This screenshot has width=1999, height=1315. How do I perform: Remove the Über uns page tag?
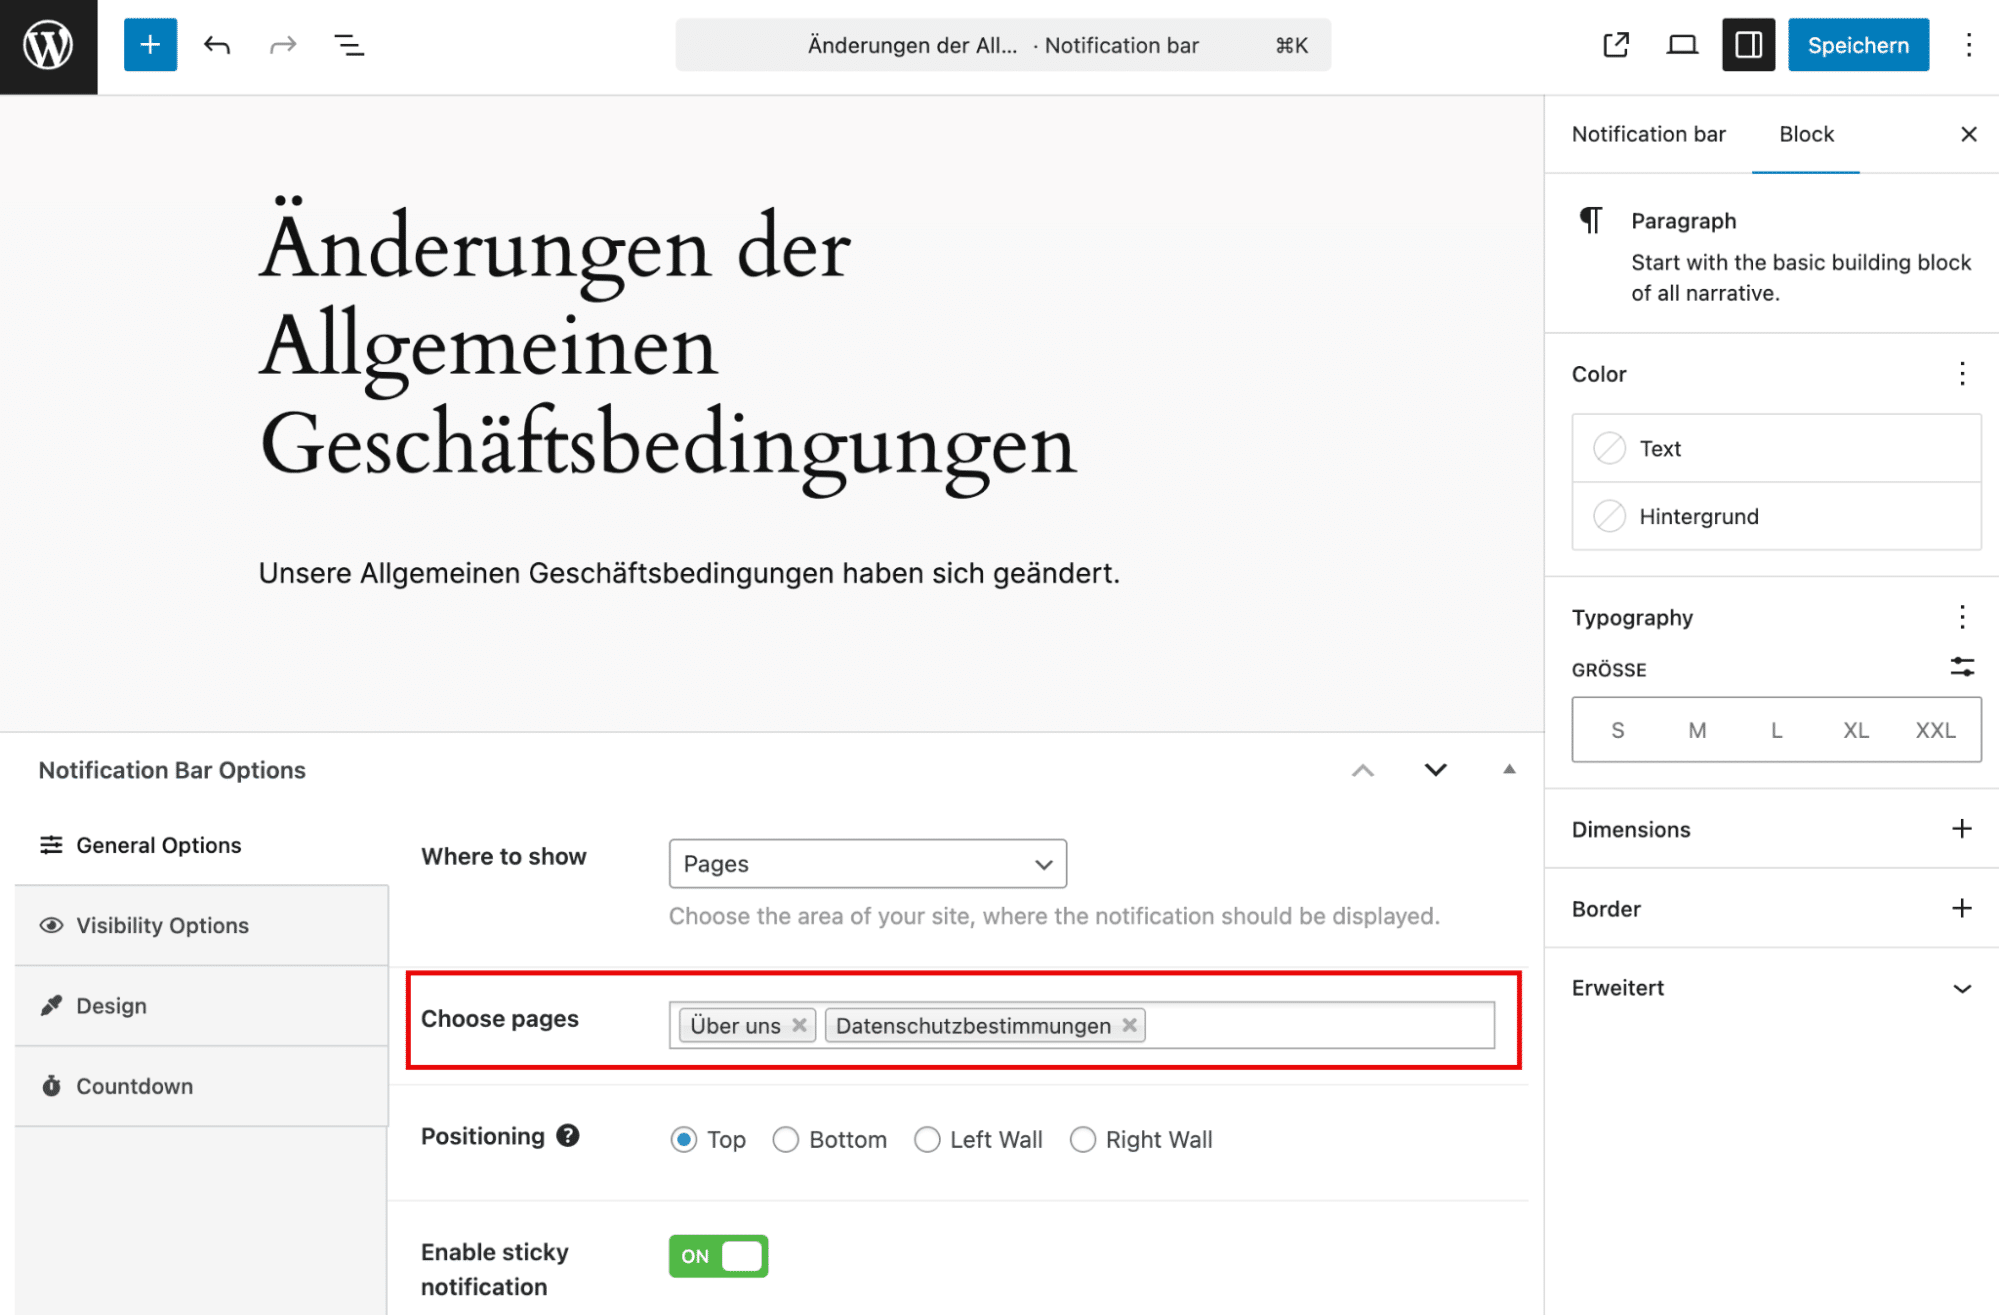click(799, 1025)
